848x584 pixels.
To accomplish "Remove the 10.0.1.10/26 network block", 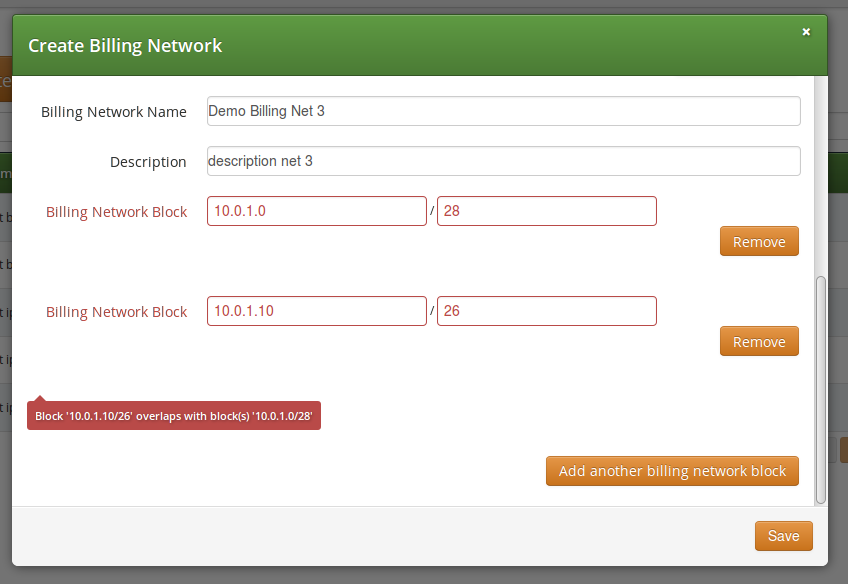I will click(759, 342).
